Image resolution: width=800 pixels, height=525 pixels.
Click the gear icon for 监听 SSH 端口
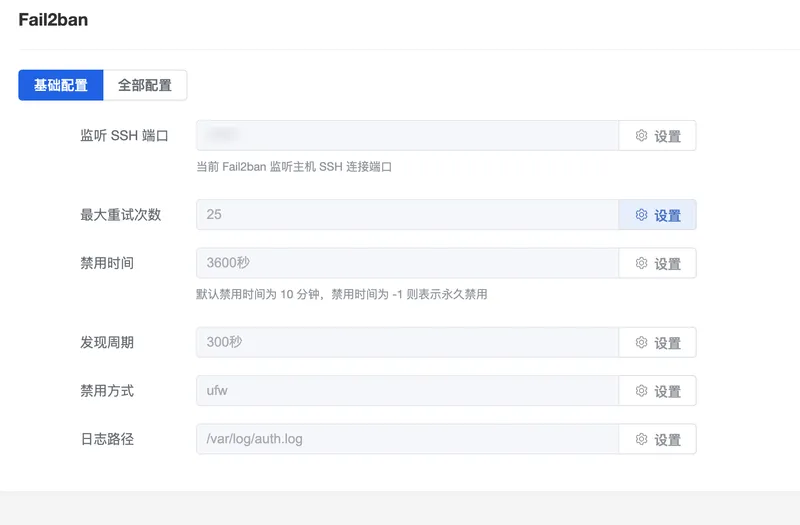[641, 135]
